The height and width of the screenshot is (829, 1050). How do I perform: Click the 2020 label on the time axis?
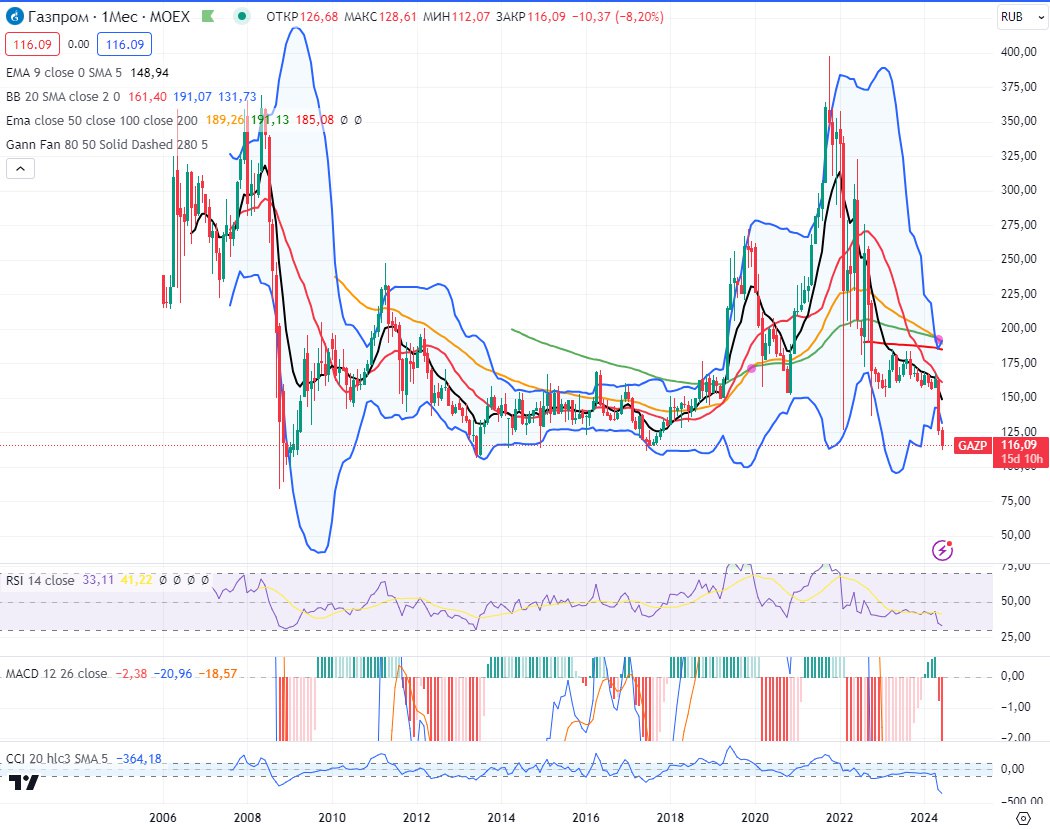pos(755,818)
